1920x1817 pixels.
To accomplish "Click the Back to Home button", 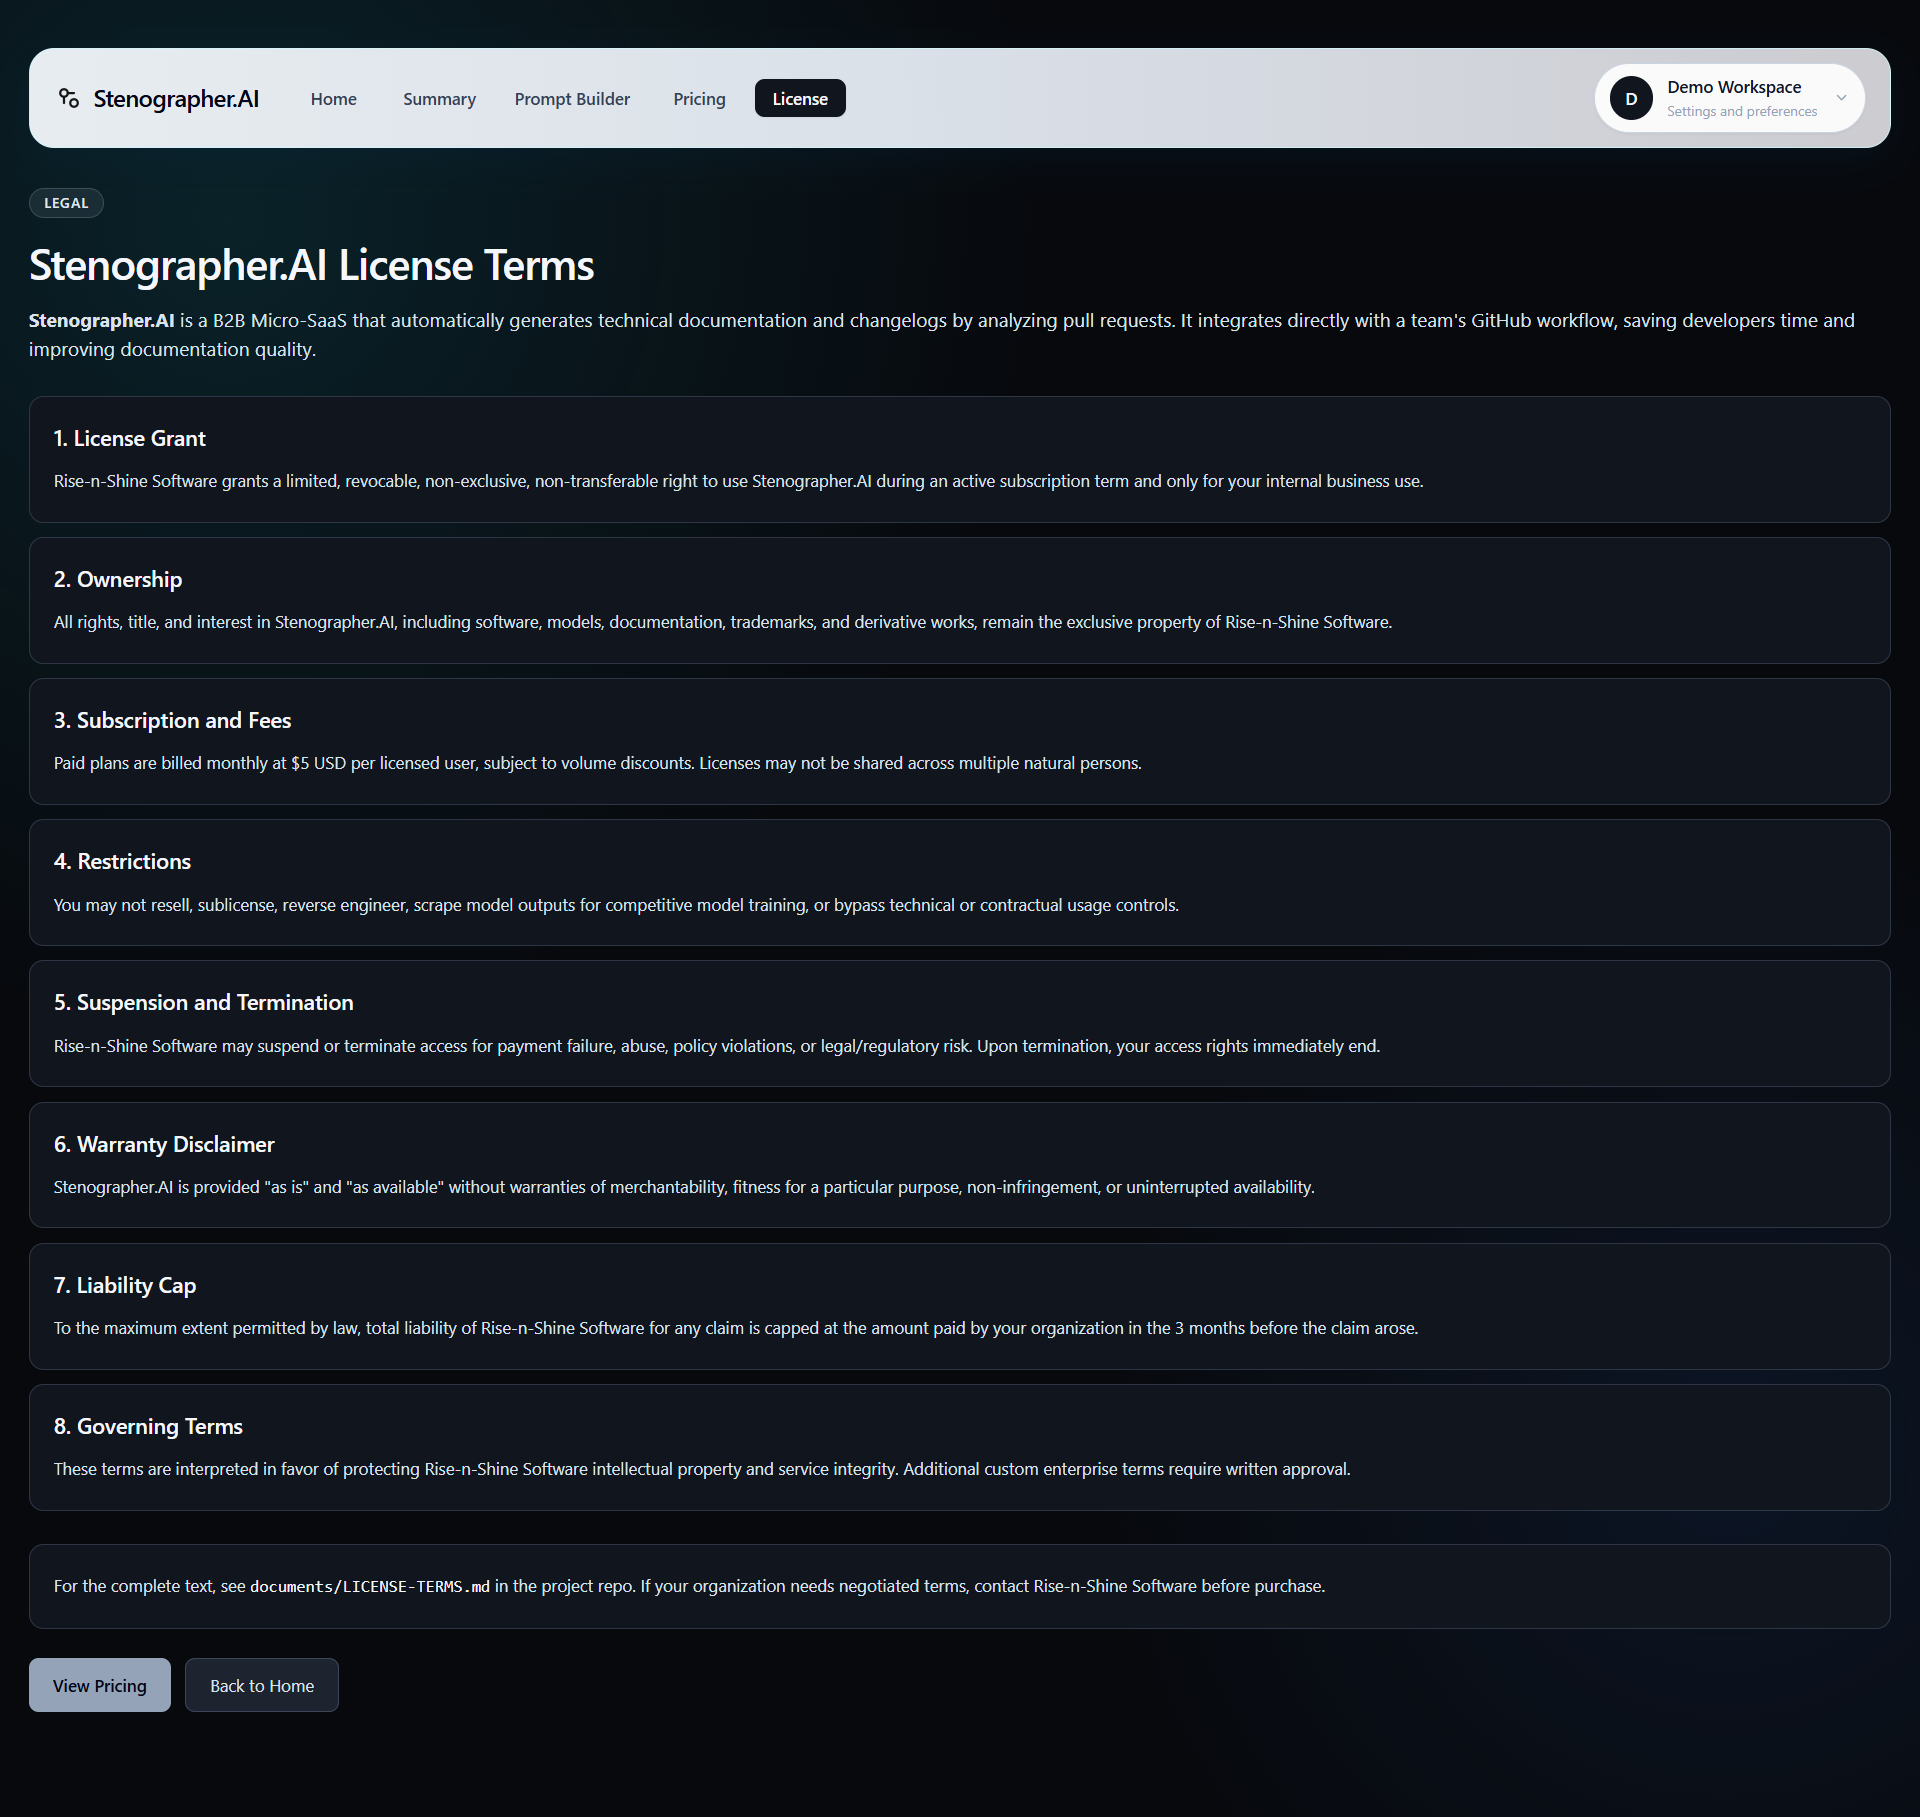I will 262,1685.
